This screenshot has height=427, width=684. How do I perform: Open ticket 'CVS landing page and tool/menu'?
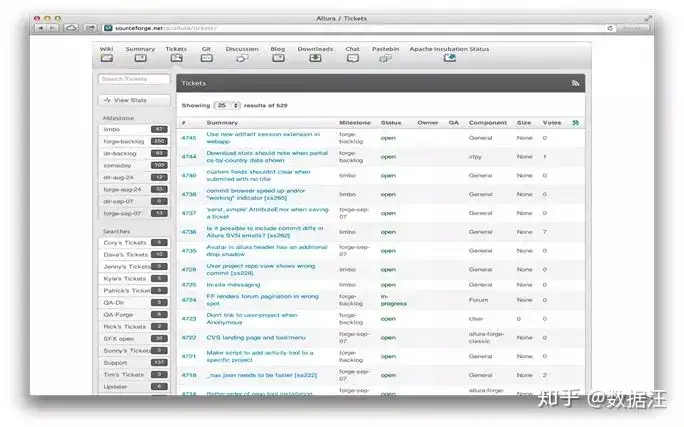[x=256, y=338]
